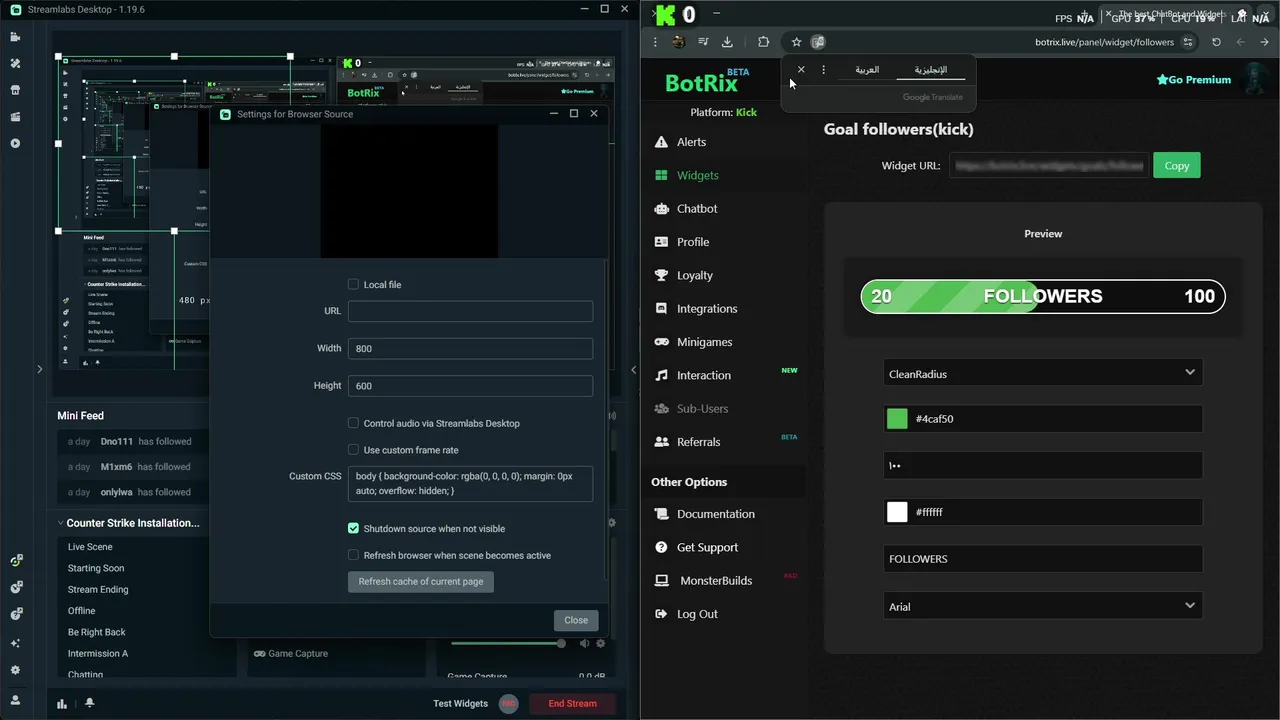Uncheck Shutdown source when not visible

(353, 528)
